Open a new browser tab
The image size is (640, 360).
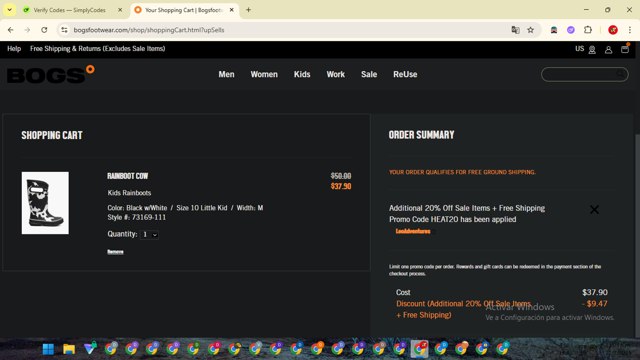(x=248, y=10)
